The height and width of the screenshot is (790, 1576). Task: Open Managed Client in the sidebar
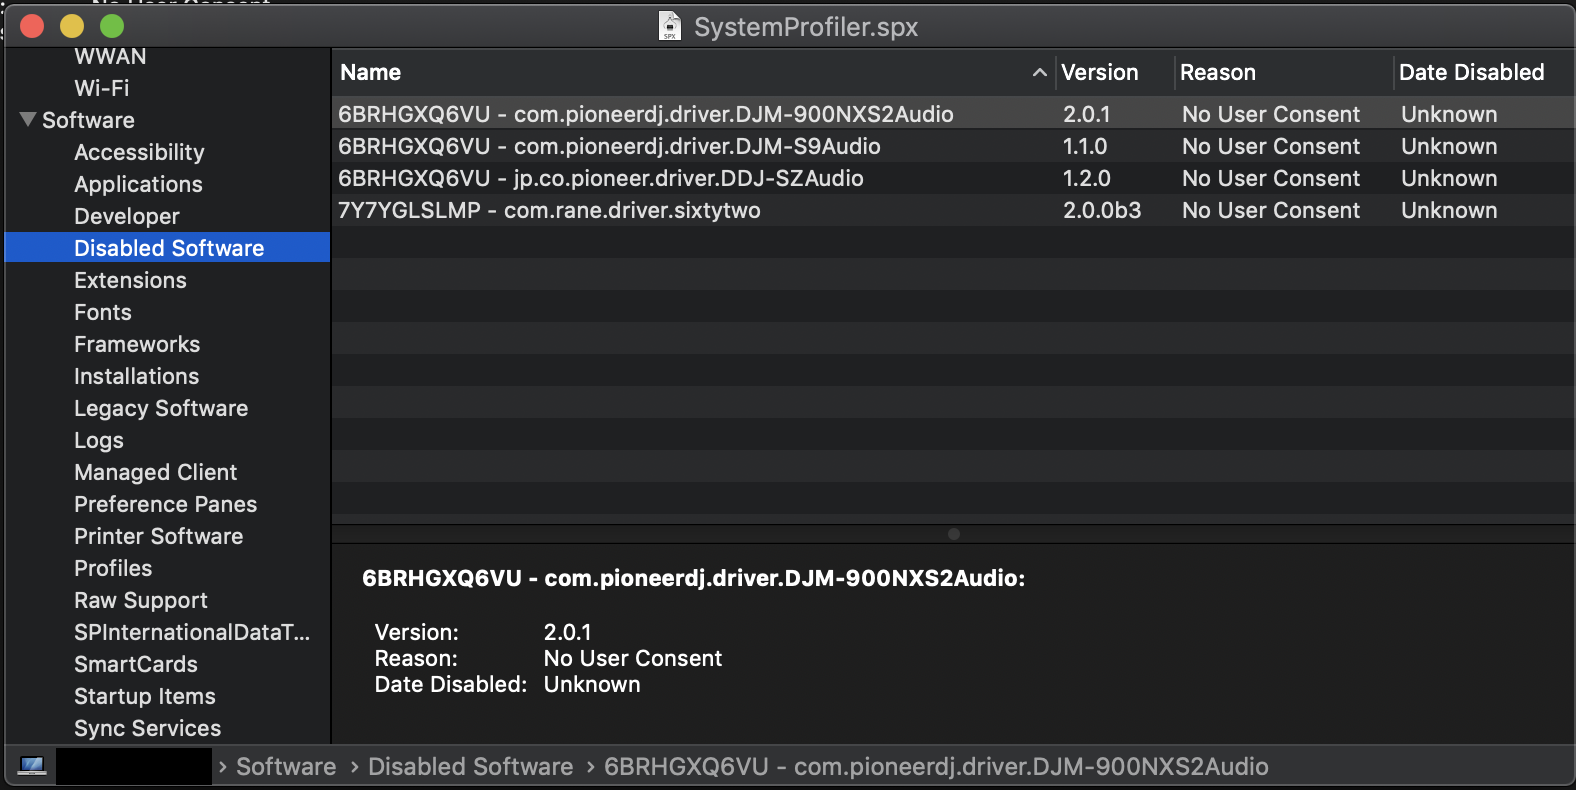pyautogui.click(x=156, y=472)
